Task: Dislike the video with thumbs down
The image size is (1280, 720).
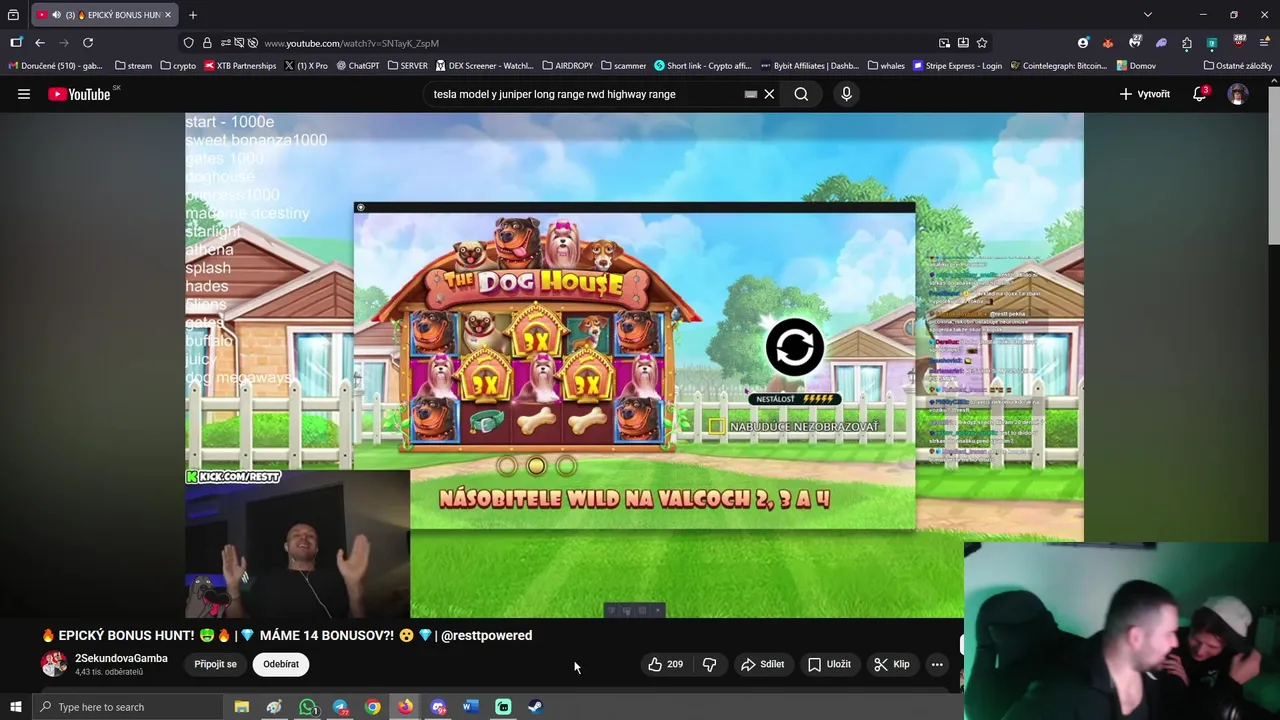Action: 709,664
